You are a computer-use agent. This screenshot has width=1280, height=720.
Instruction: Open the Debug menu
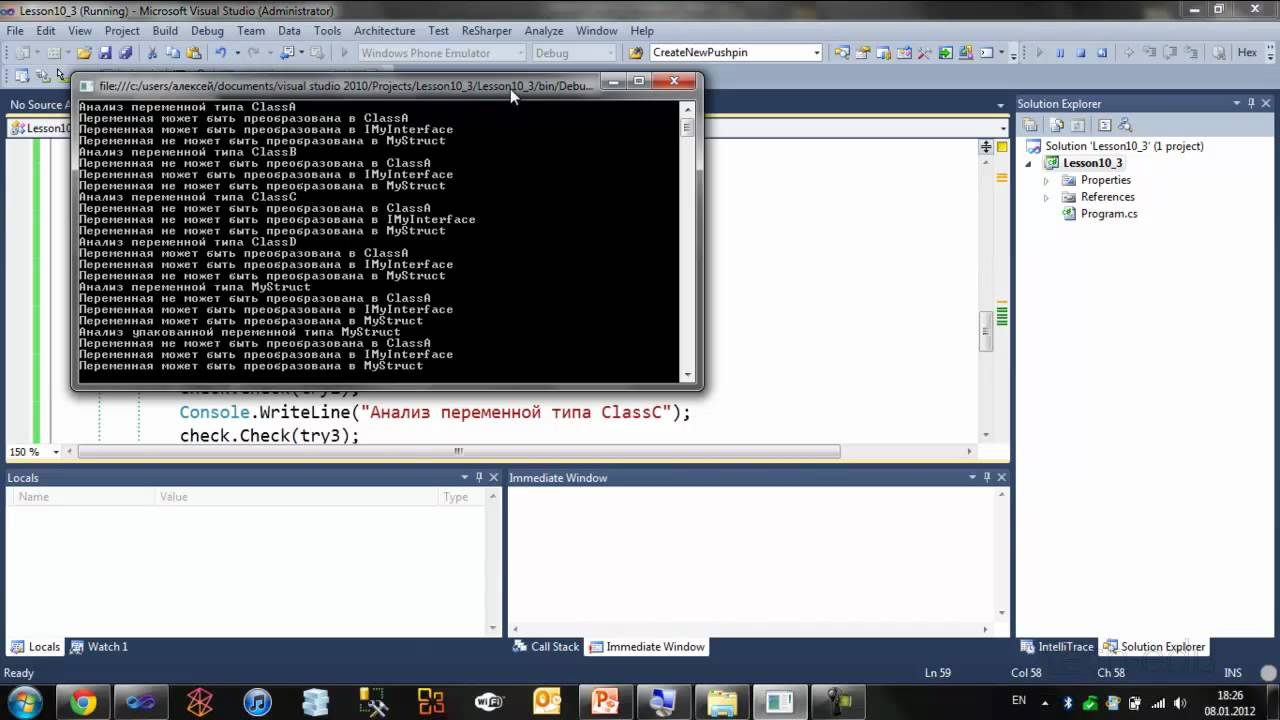(x=207, y=31)
